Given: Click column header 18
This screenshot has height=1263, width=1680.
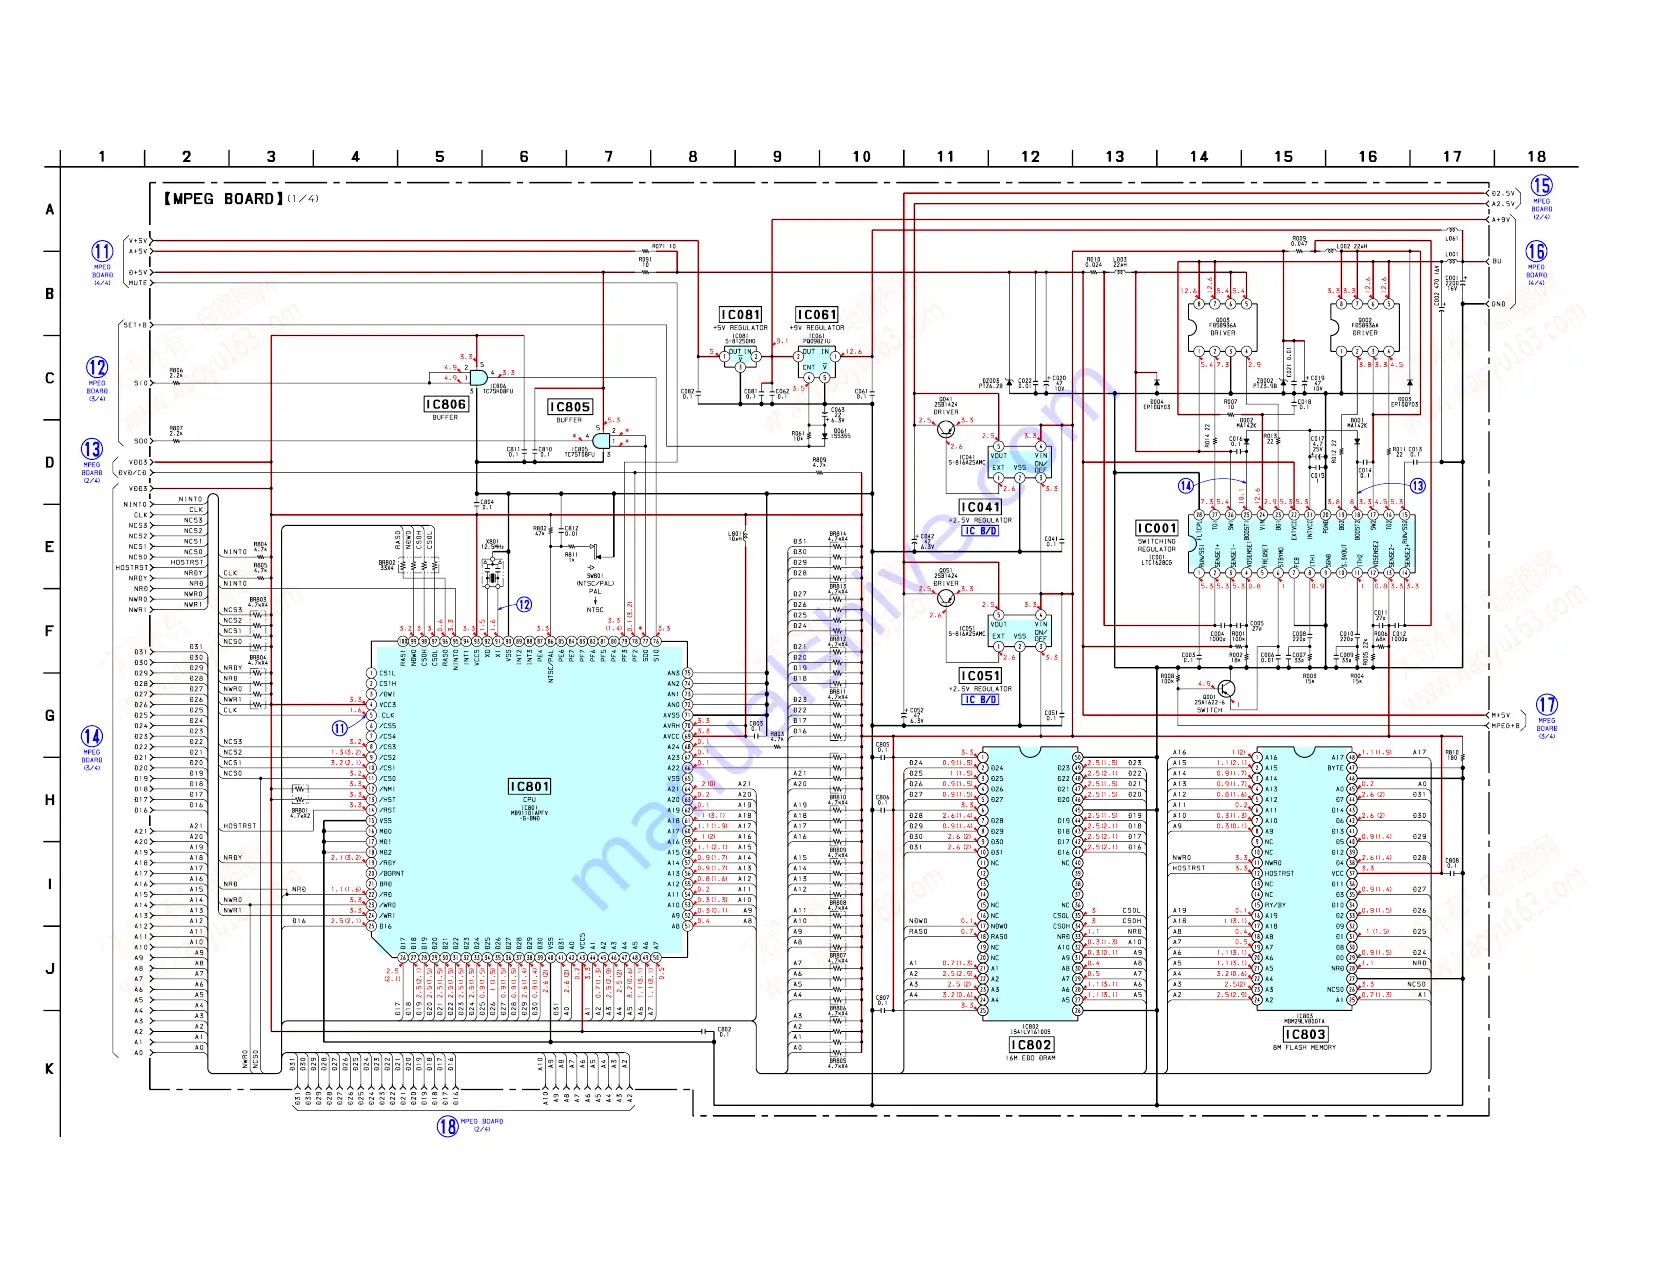Looking at the screenshot, I should click(1536, 157).
